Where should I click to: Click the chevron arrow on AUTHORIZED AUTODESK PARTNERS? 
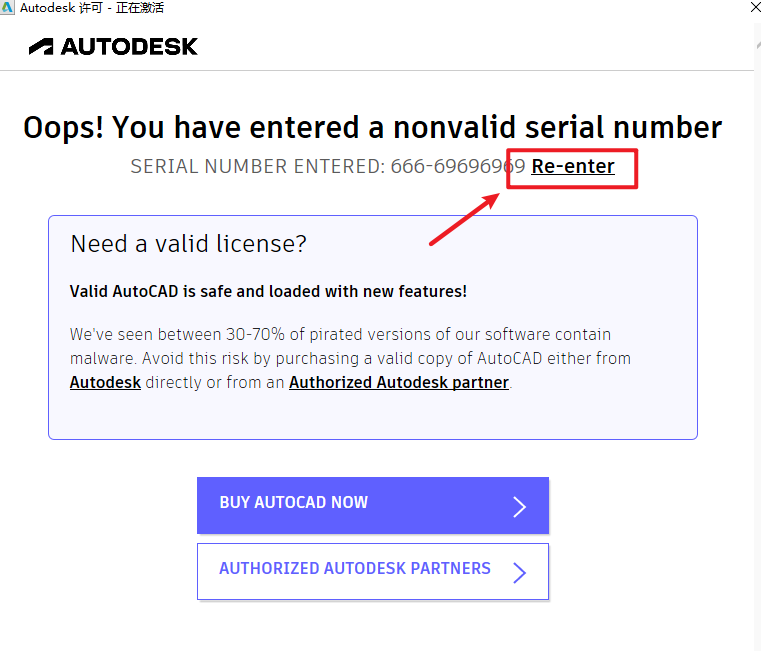point(519,572)
